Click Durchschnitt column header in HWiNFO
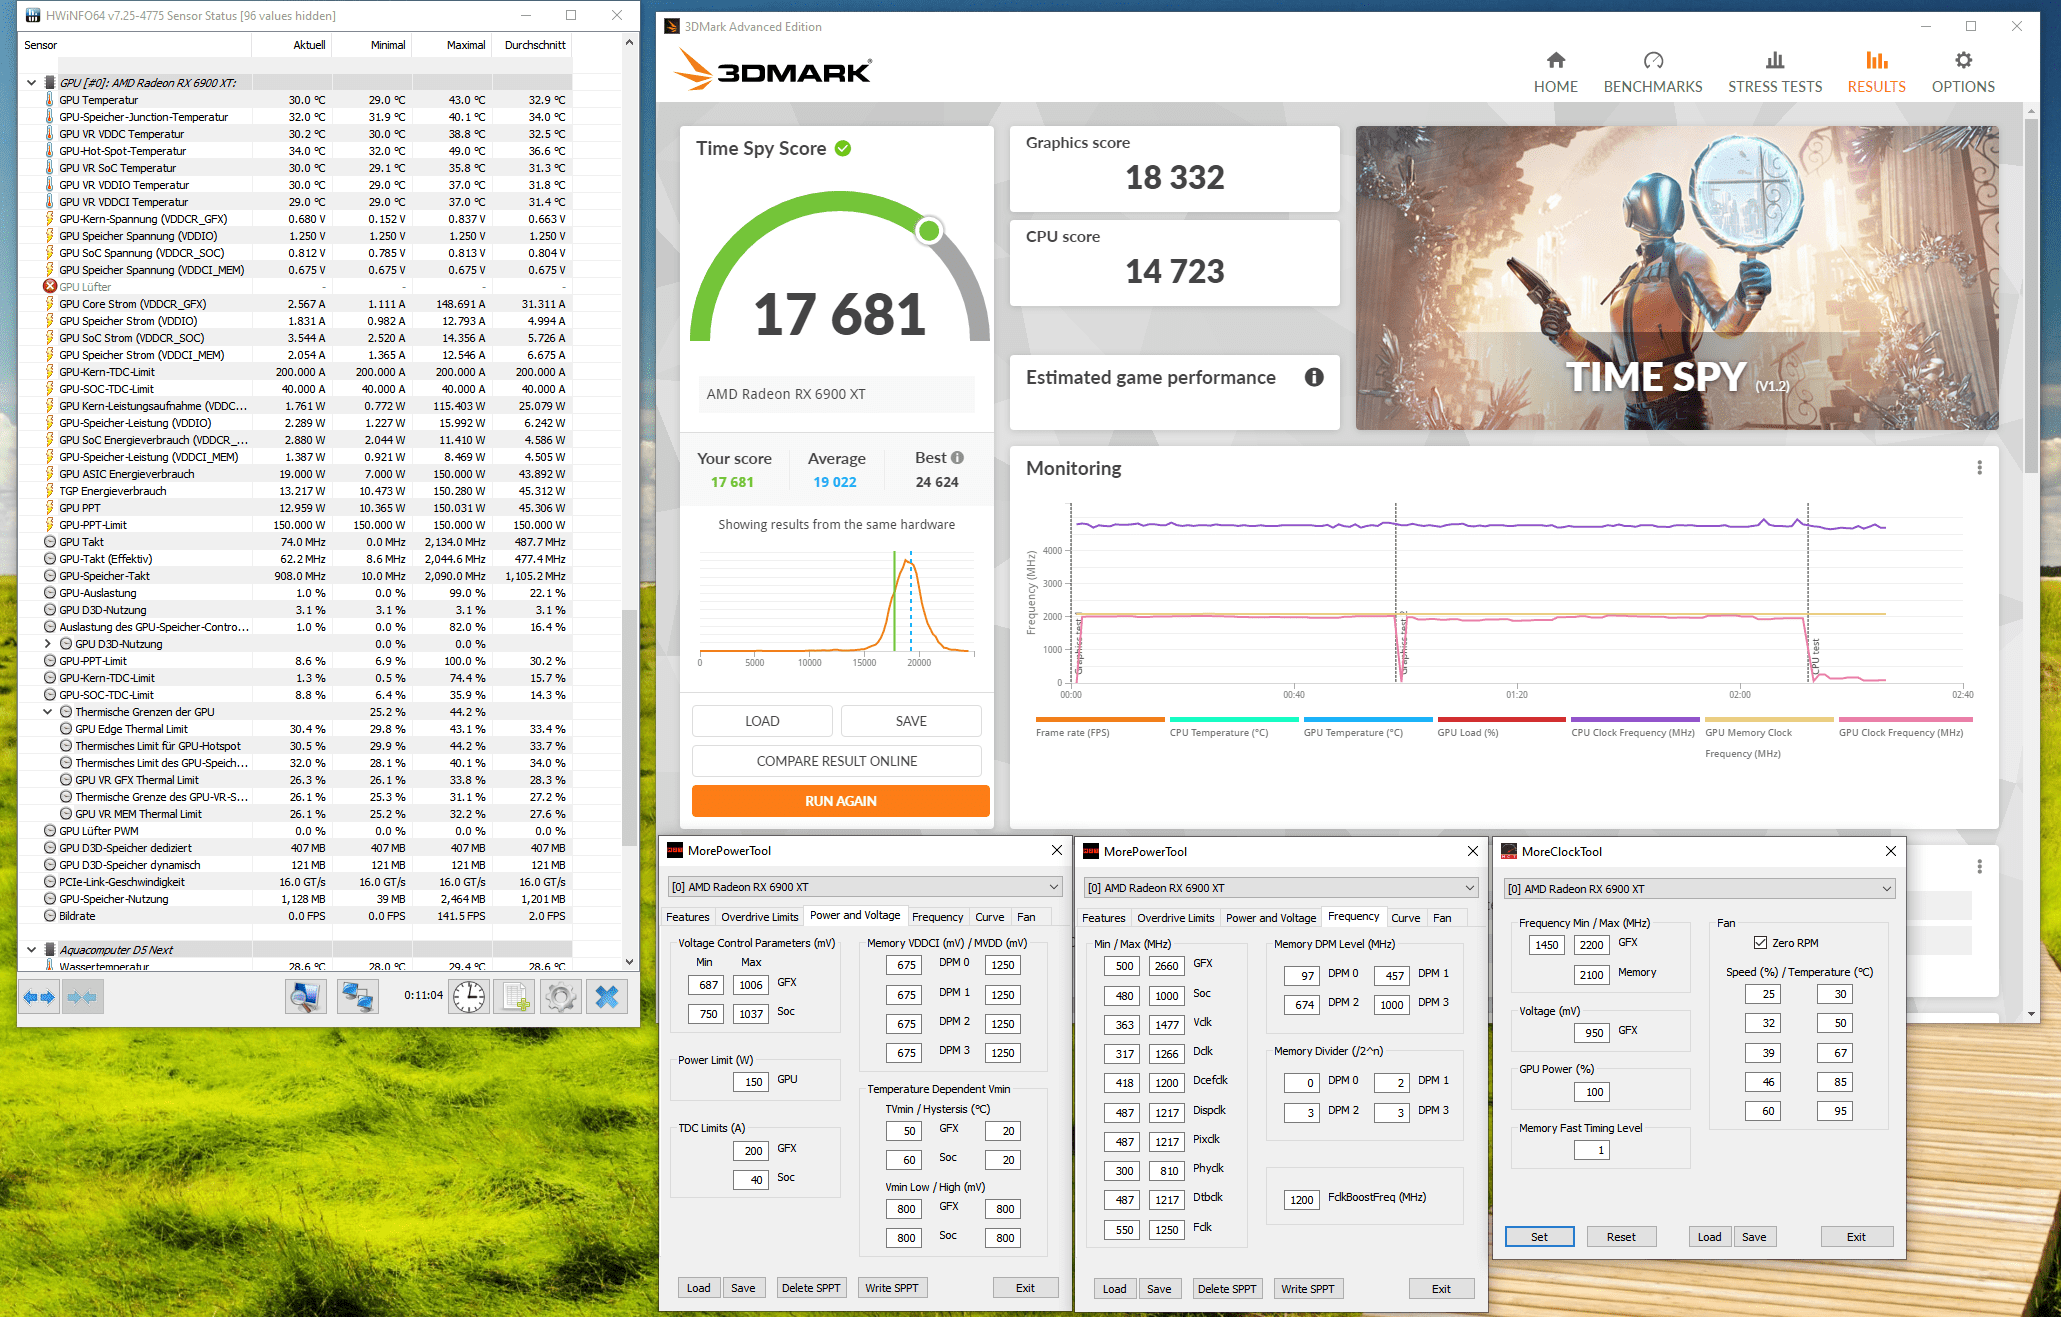The width and height of the screenshot is (2061, 1317). 532,45
